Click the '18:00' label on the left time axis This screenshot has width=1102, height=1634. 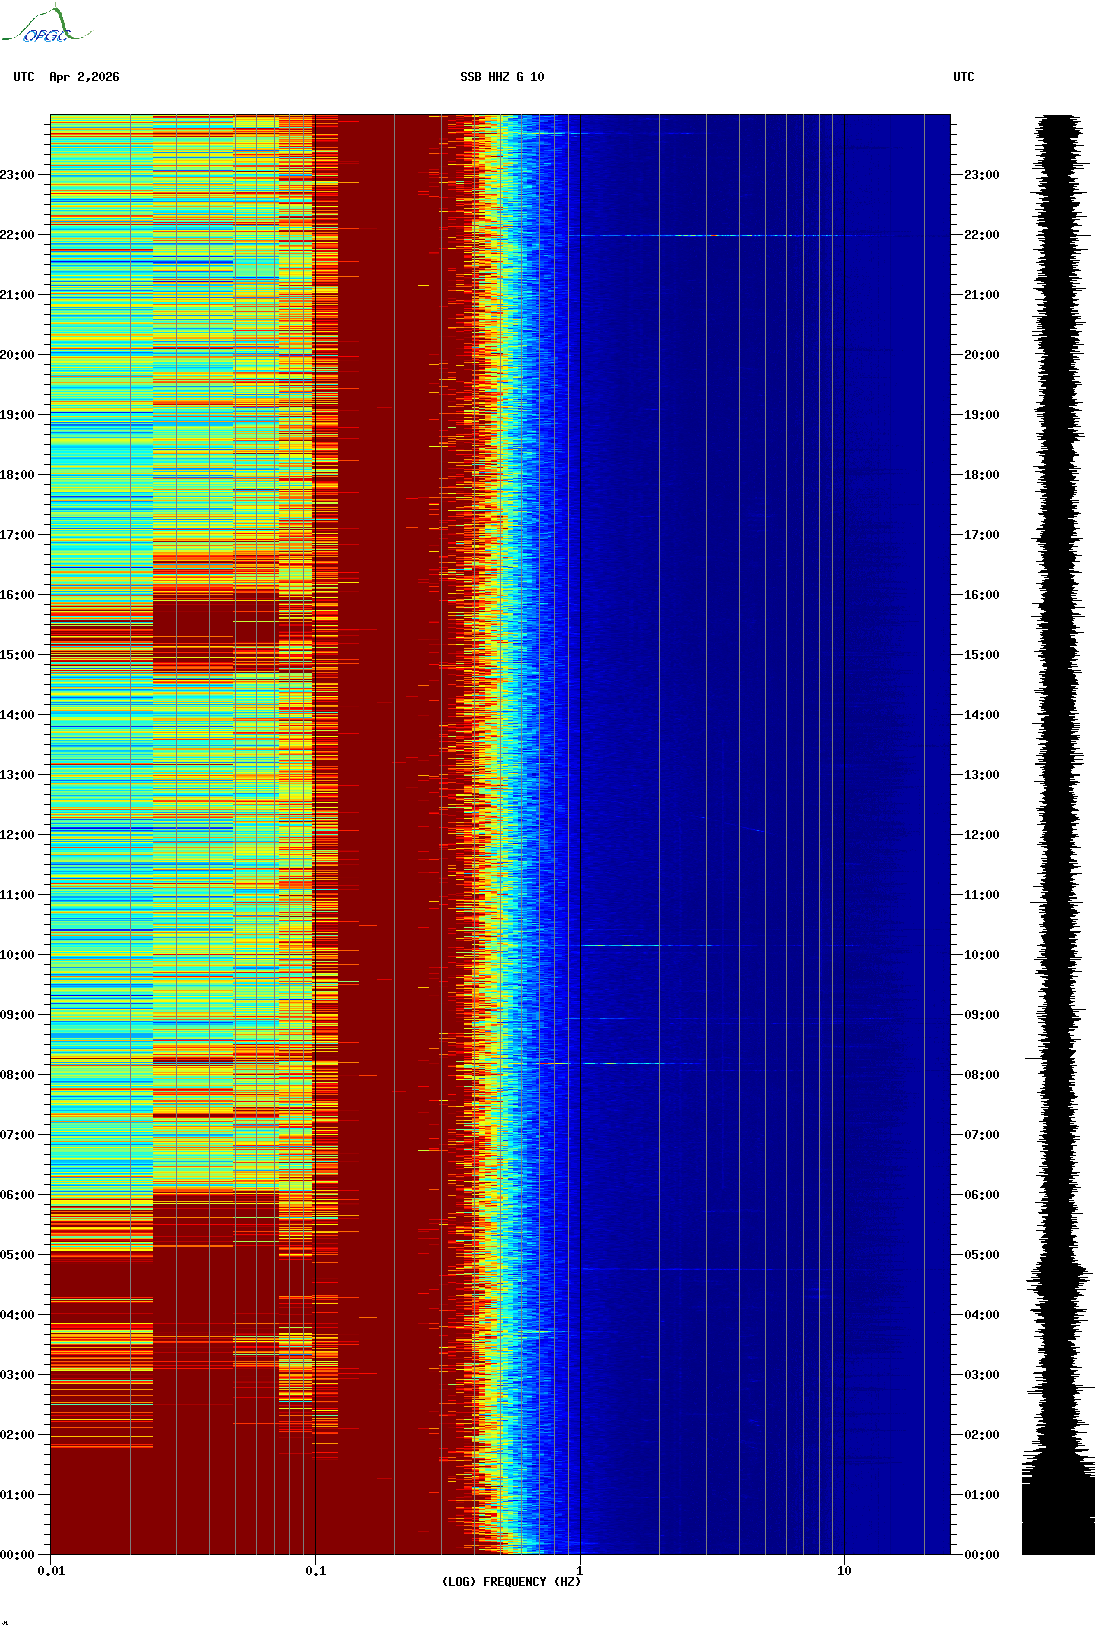click(x=18, y=475)
